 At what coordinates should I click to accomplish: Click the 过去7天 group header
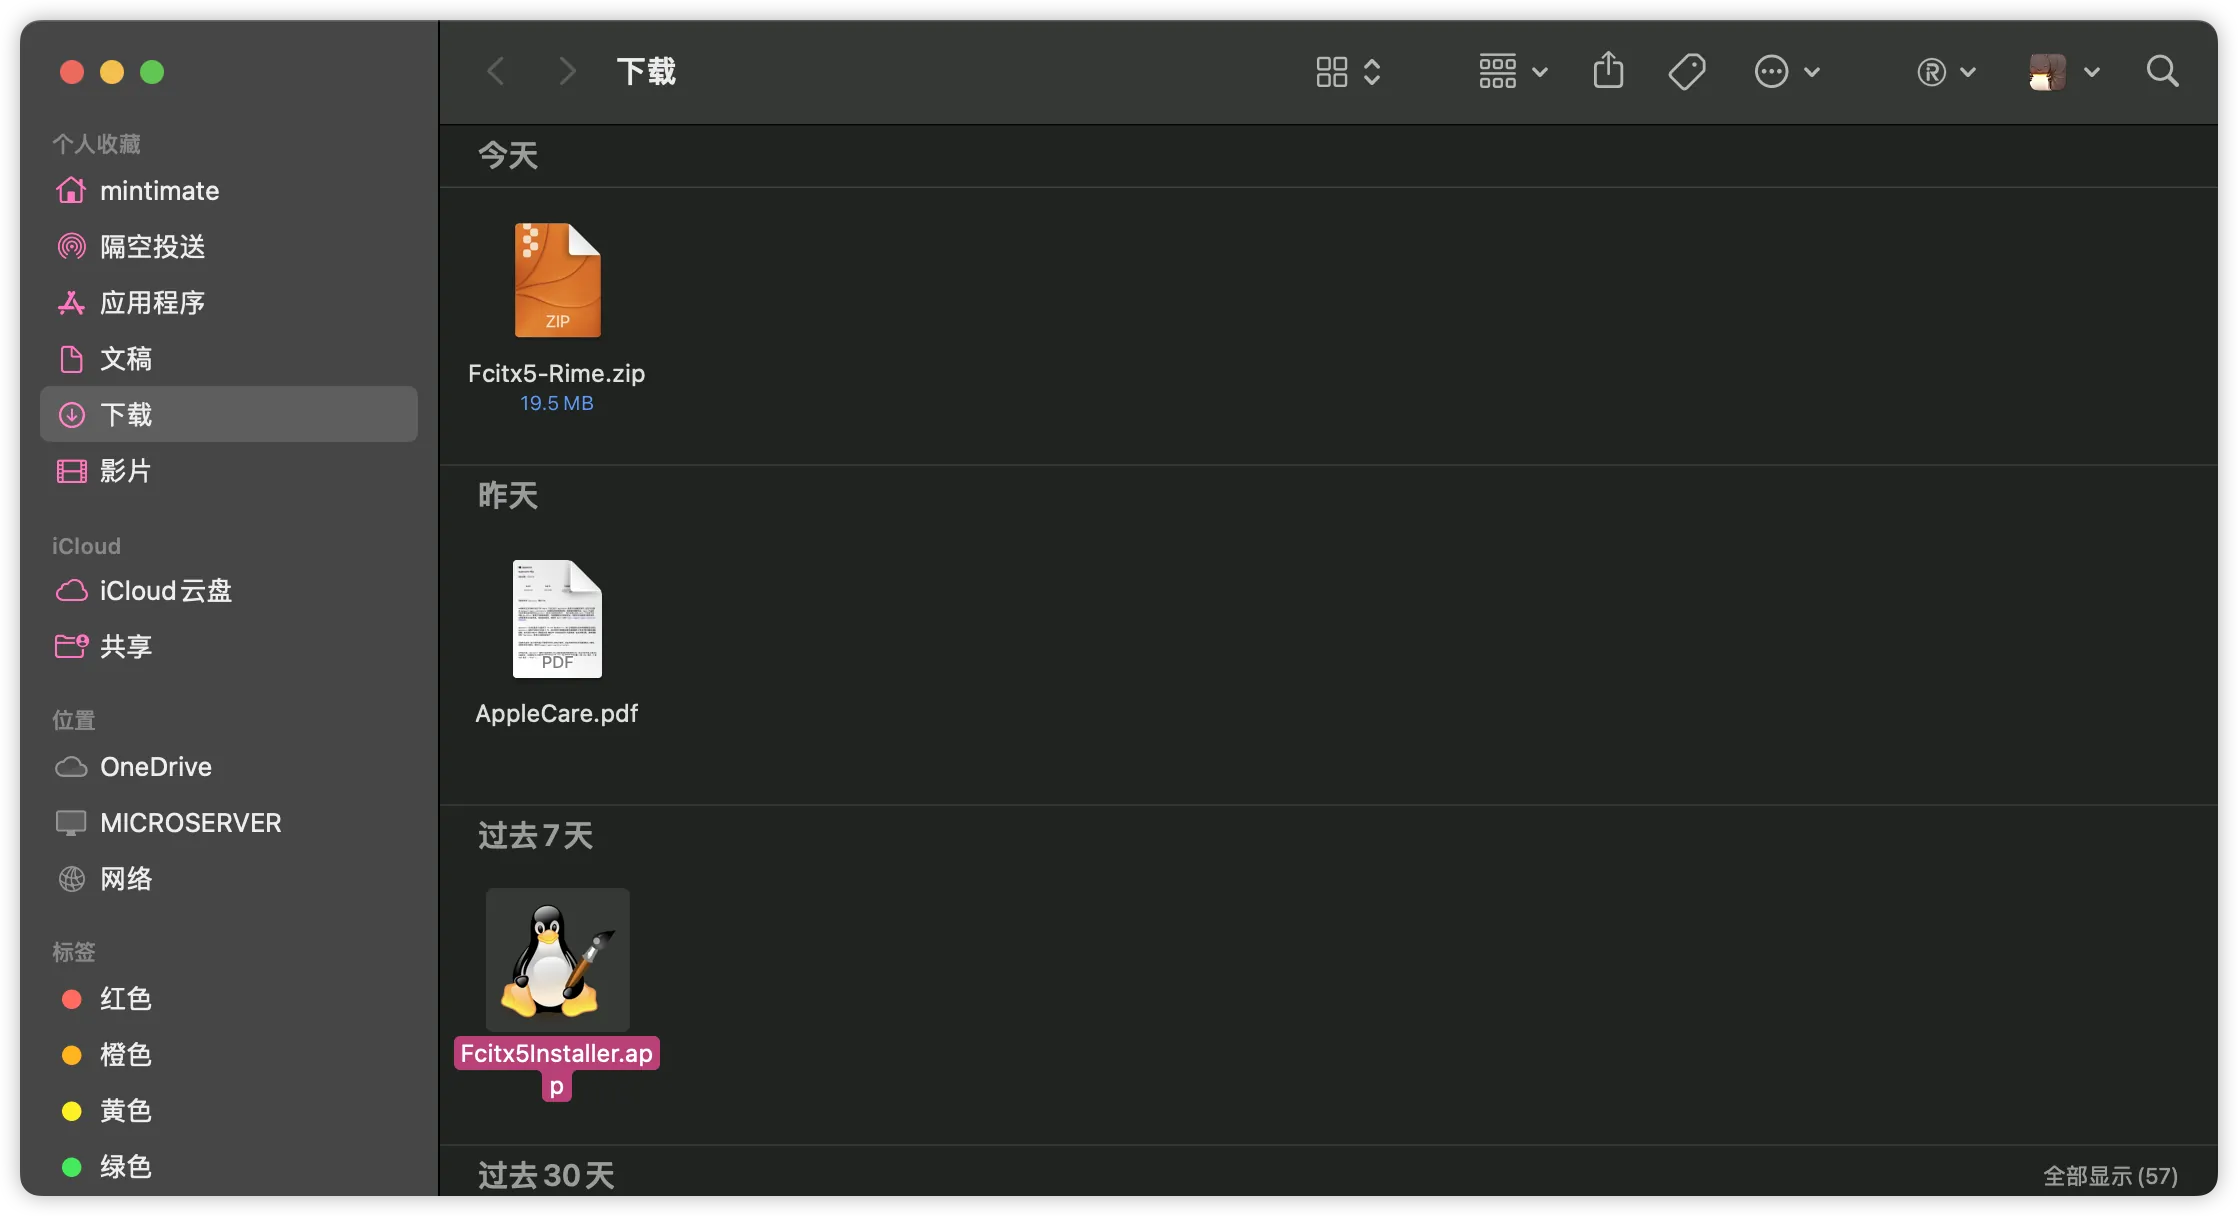click(x=535, y=835)
